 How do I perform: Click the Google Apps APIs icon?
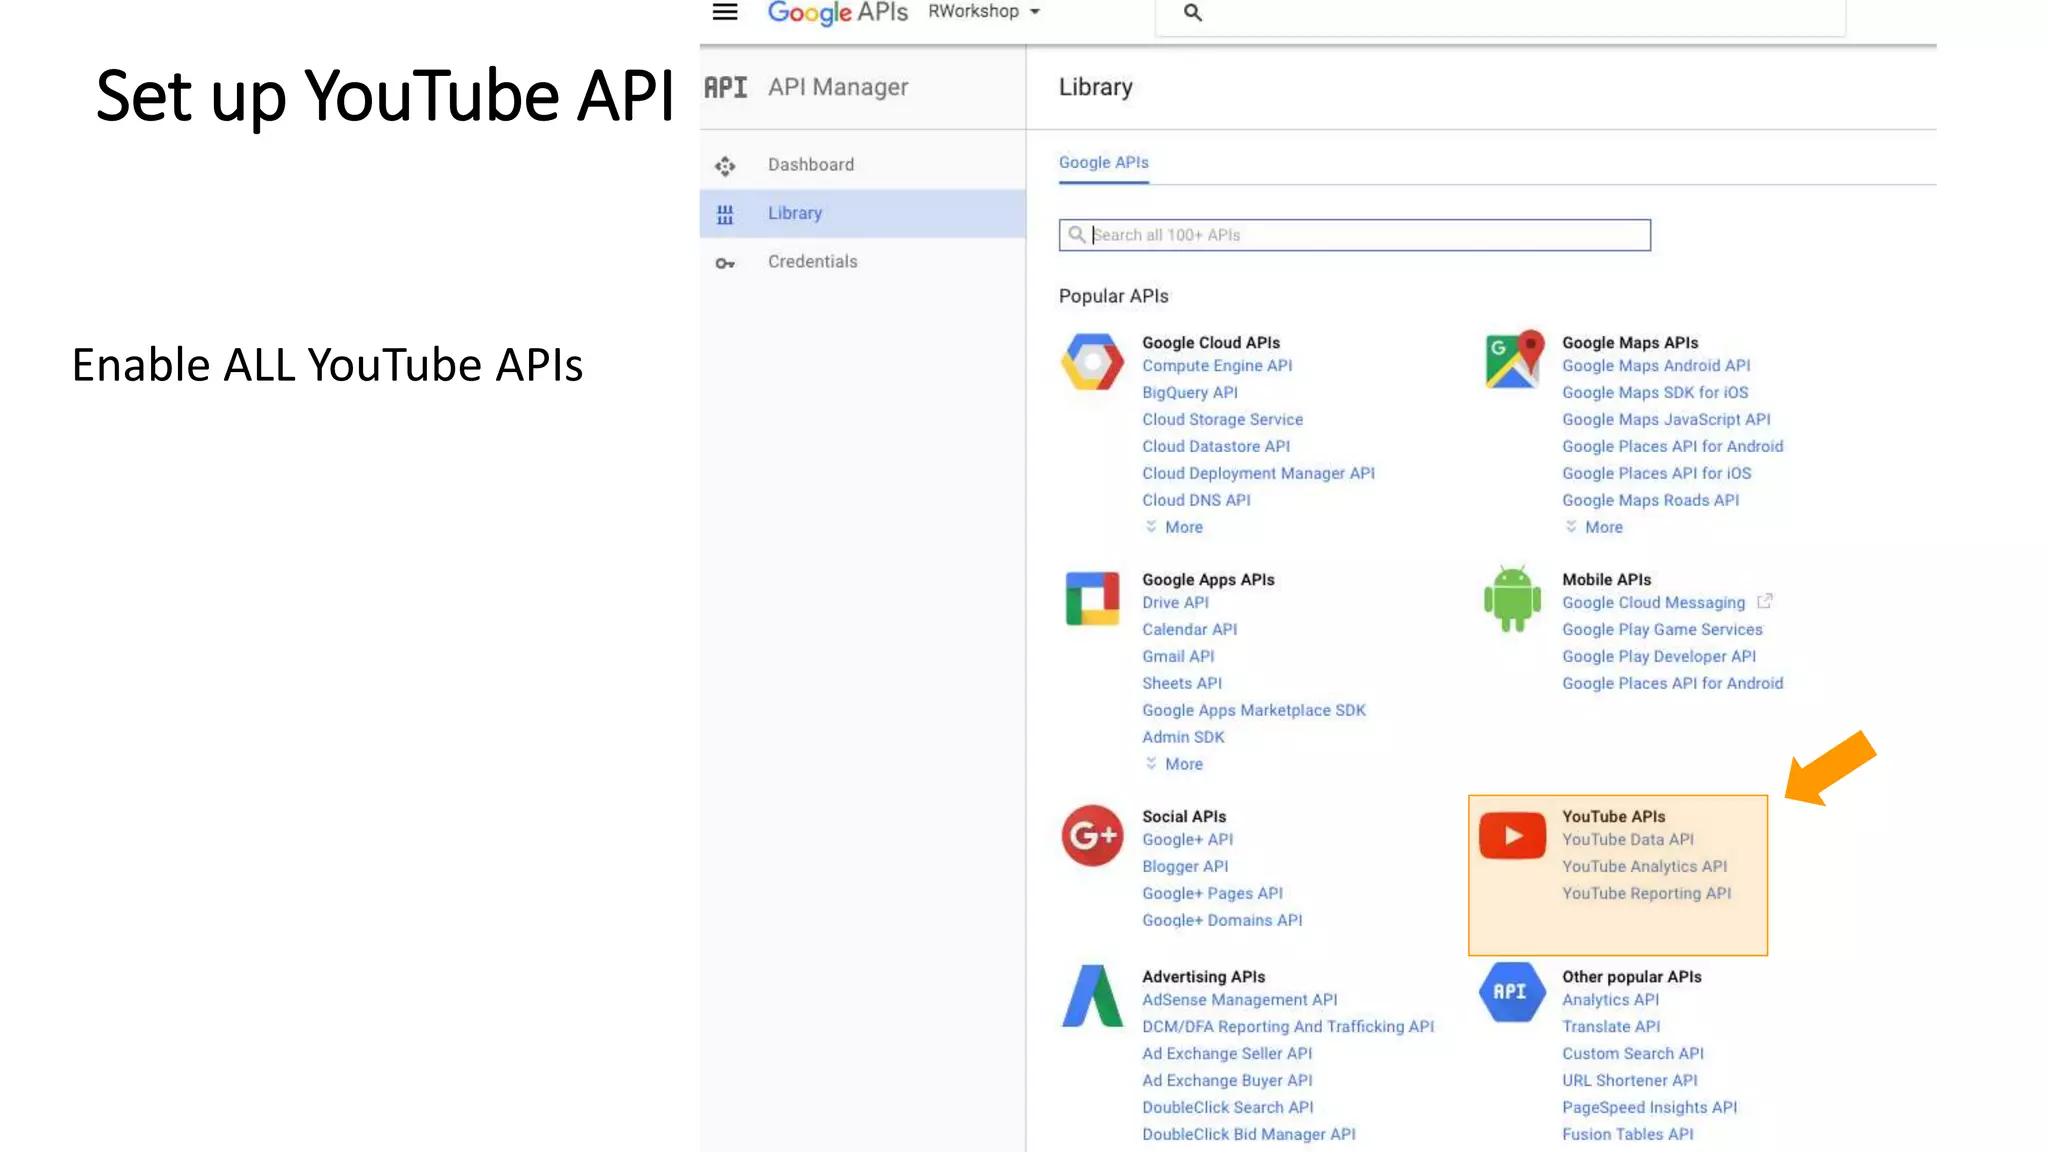point(1092,598)
